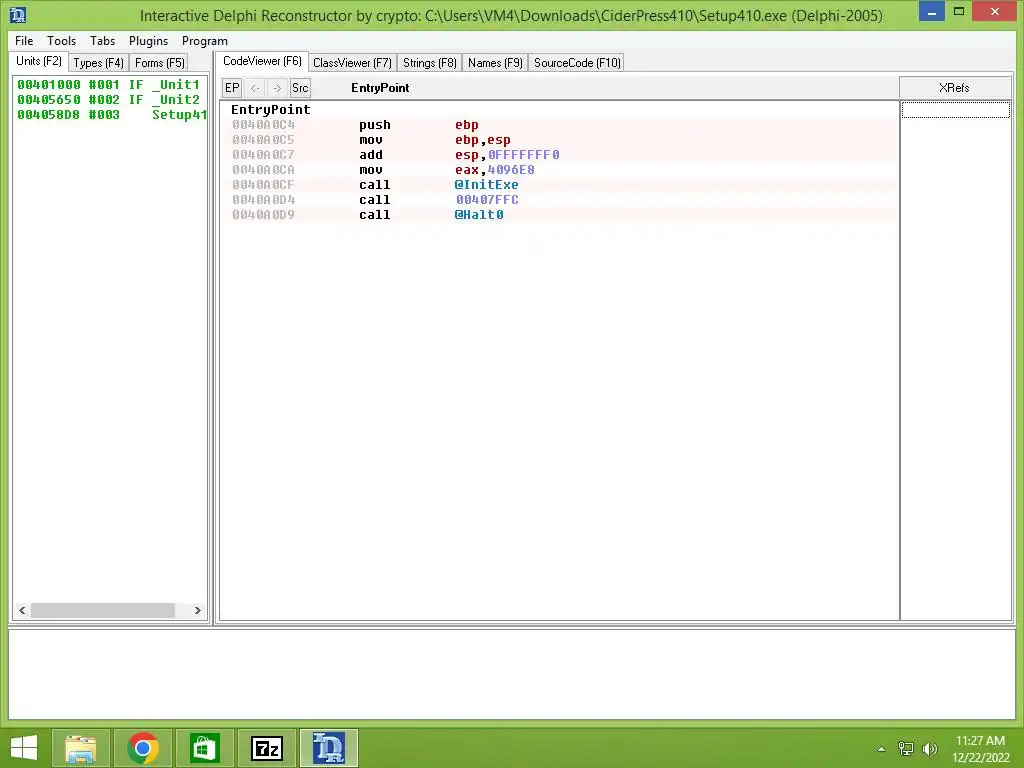1024x768 pixels.
Task: Click IDR taskbar icon
Action: (328, 748)
